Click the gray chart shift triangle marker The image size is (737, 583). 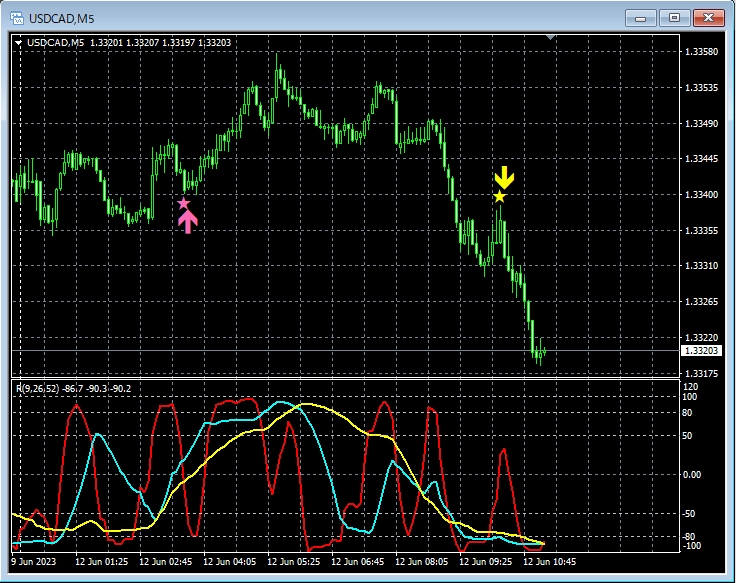pos(549,38)
